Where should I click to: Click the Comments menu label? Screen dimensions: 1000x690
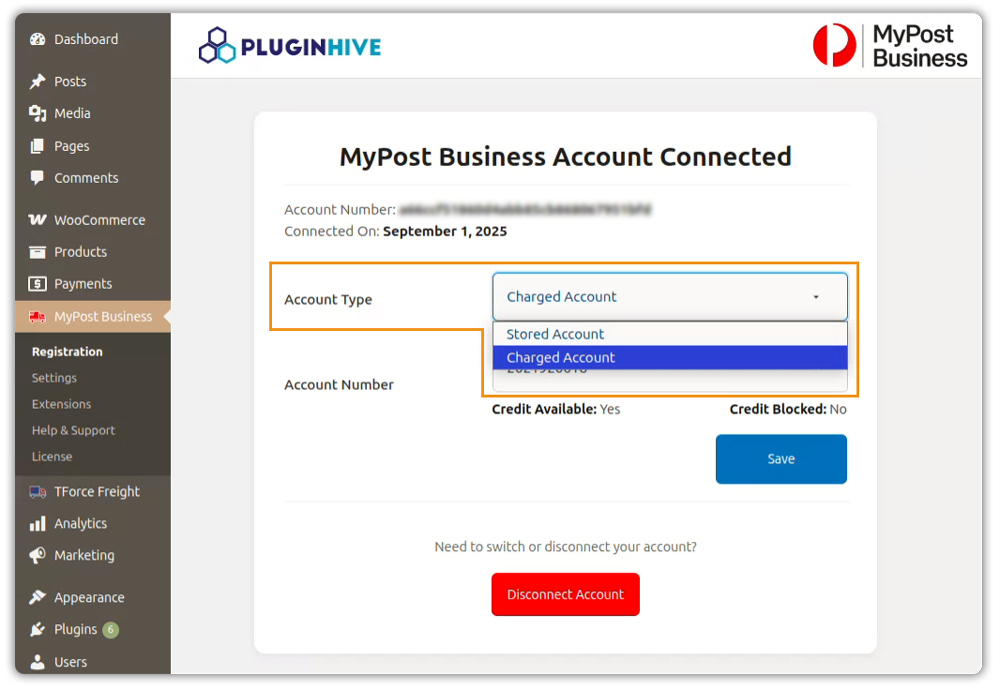point(86,178)
